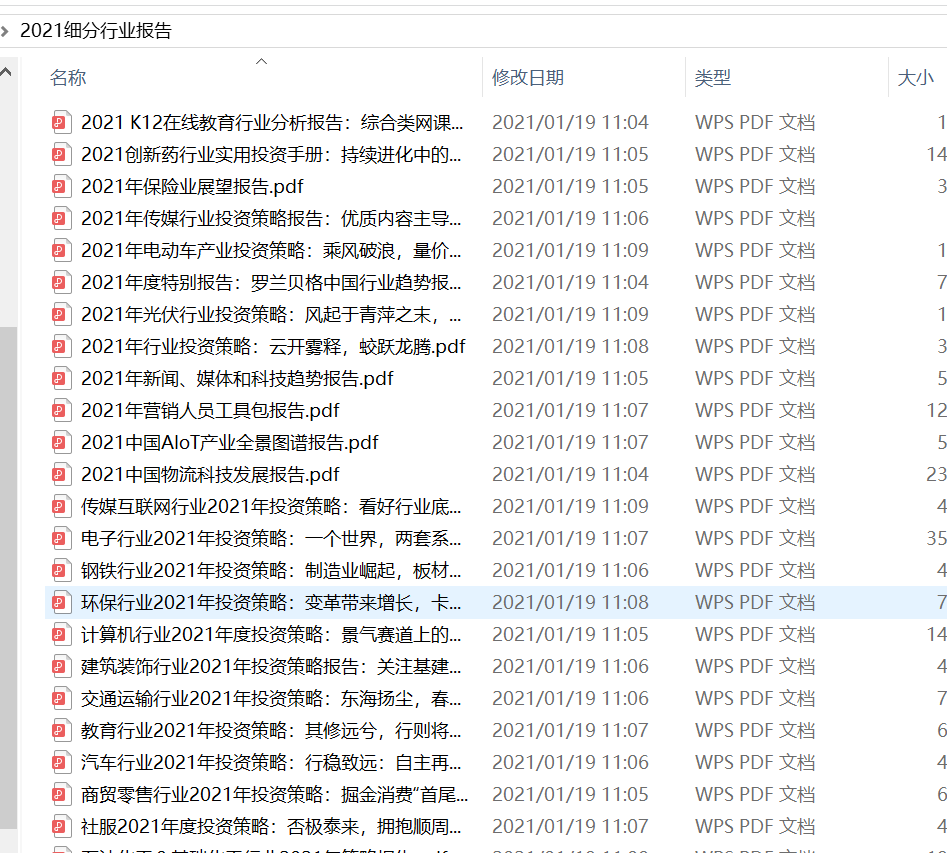Expand breadcrumb chevron before 2021细分行业报告

point(6,31)
